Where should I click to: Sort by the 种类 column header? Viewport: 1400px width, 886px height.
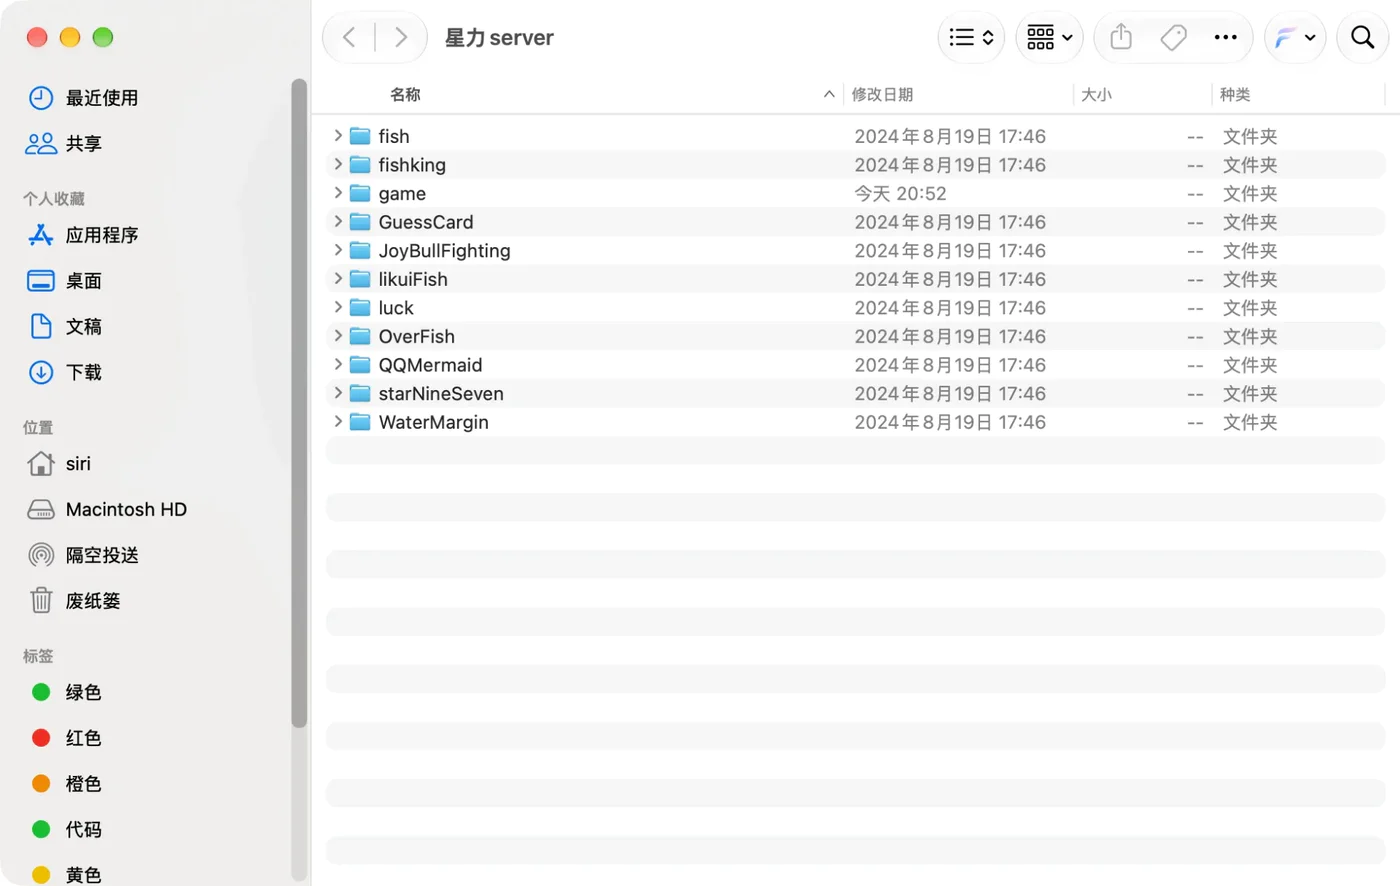(1235, 94)
